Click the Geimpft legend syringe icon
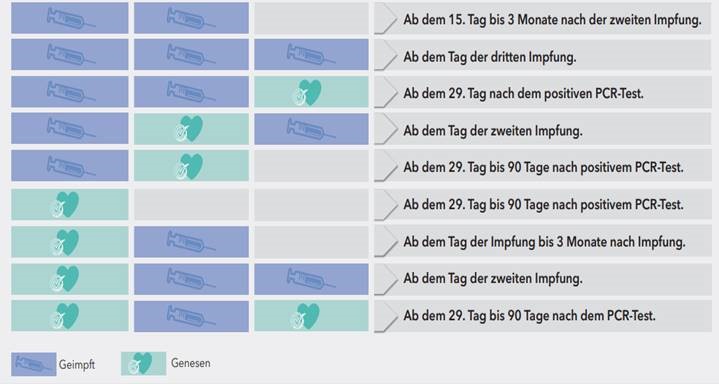 (33, 364)
